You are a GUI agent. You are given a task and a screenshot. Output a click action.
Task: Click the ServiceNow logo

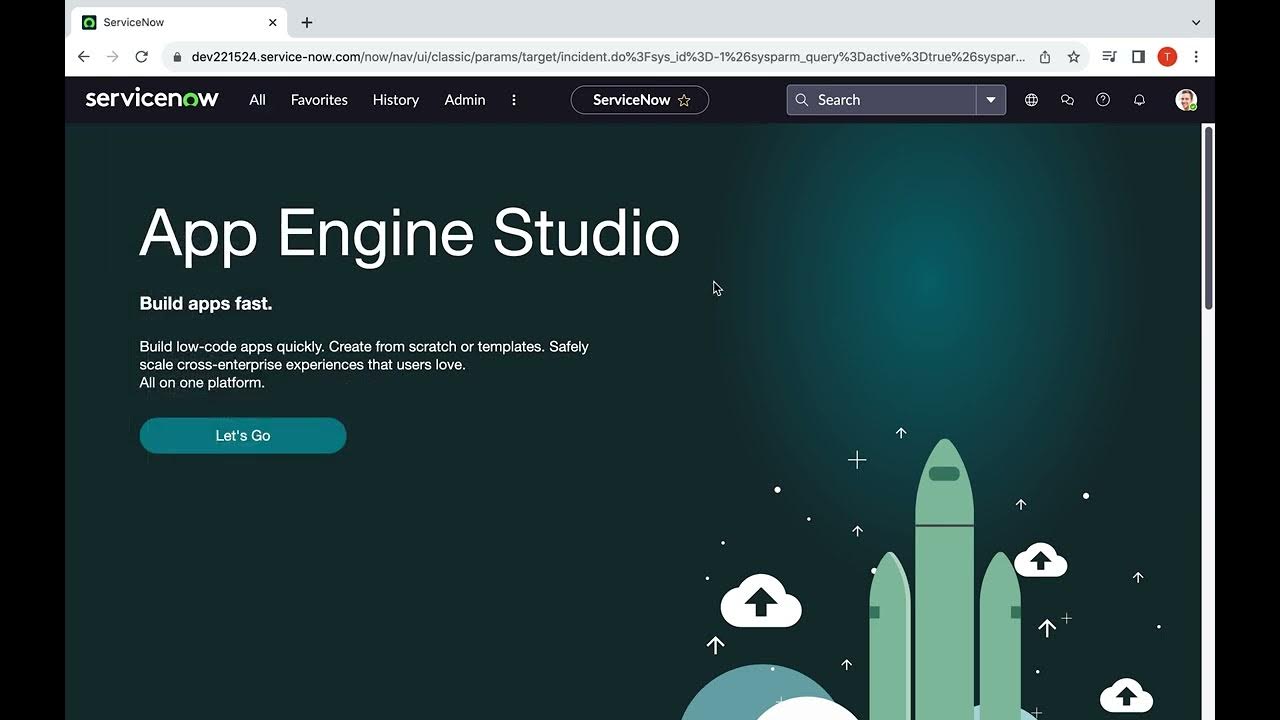[152, 99]
